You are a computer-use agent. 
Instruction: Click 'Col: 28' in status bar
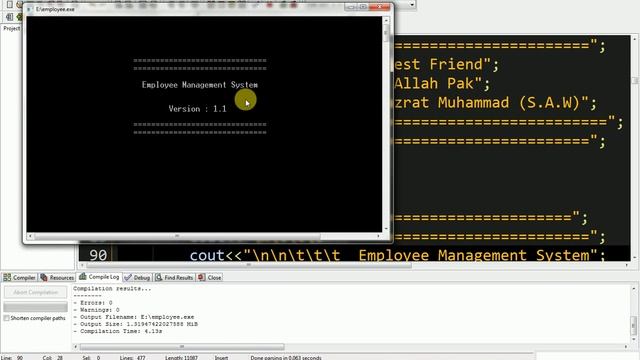point(53,358)
